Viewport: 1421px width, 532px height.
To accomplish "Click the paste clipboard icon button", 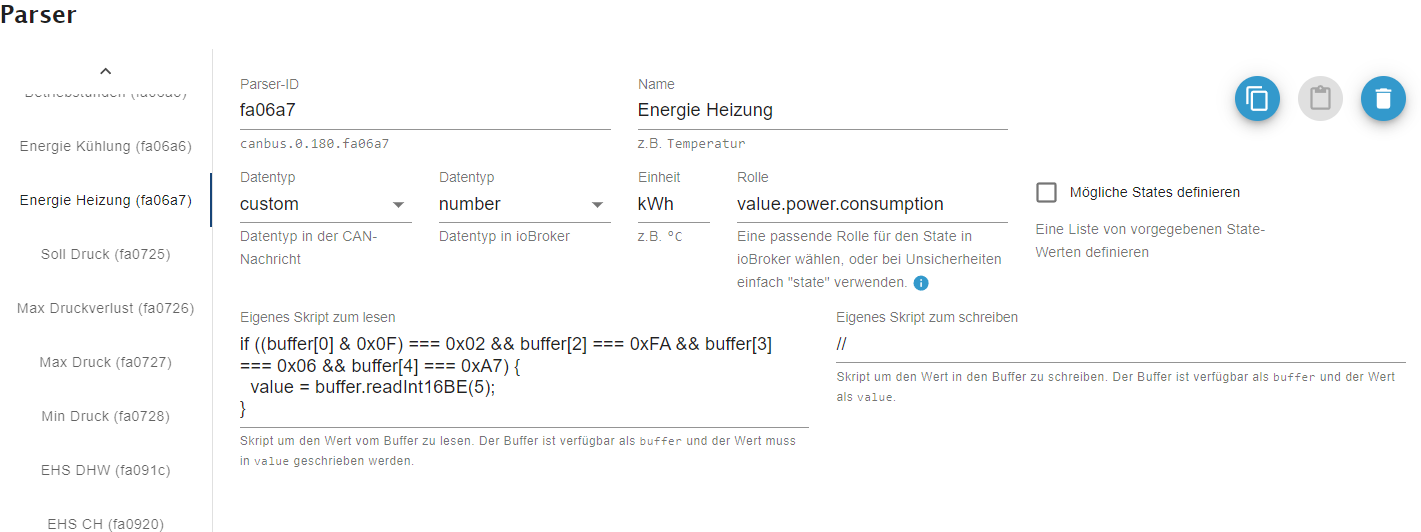I will point(1320,99).
